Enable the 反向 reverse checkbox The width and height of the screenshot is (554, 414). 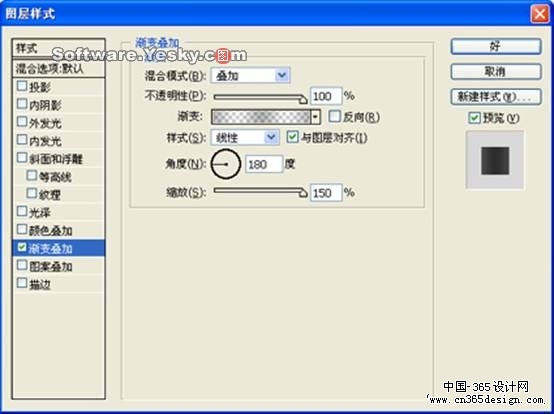pos(334,117)
